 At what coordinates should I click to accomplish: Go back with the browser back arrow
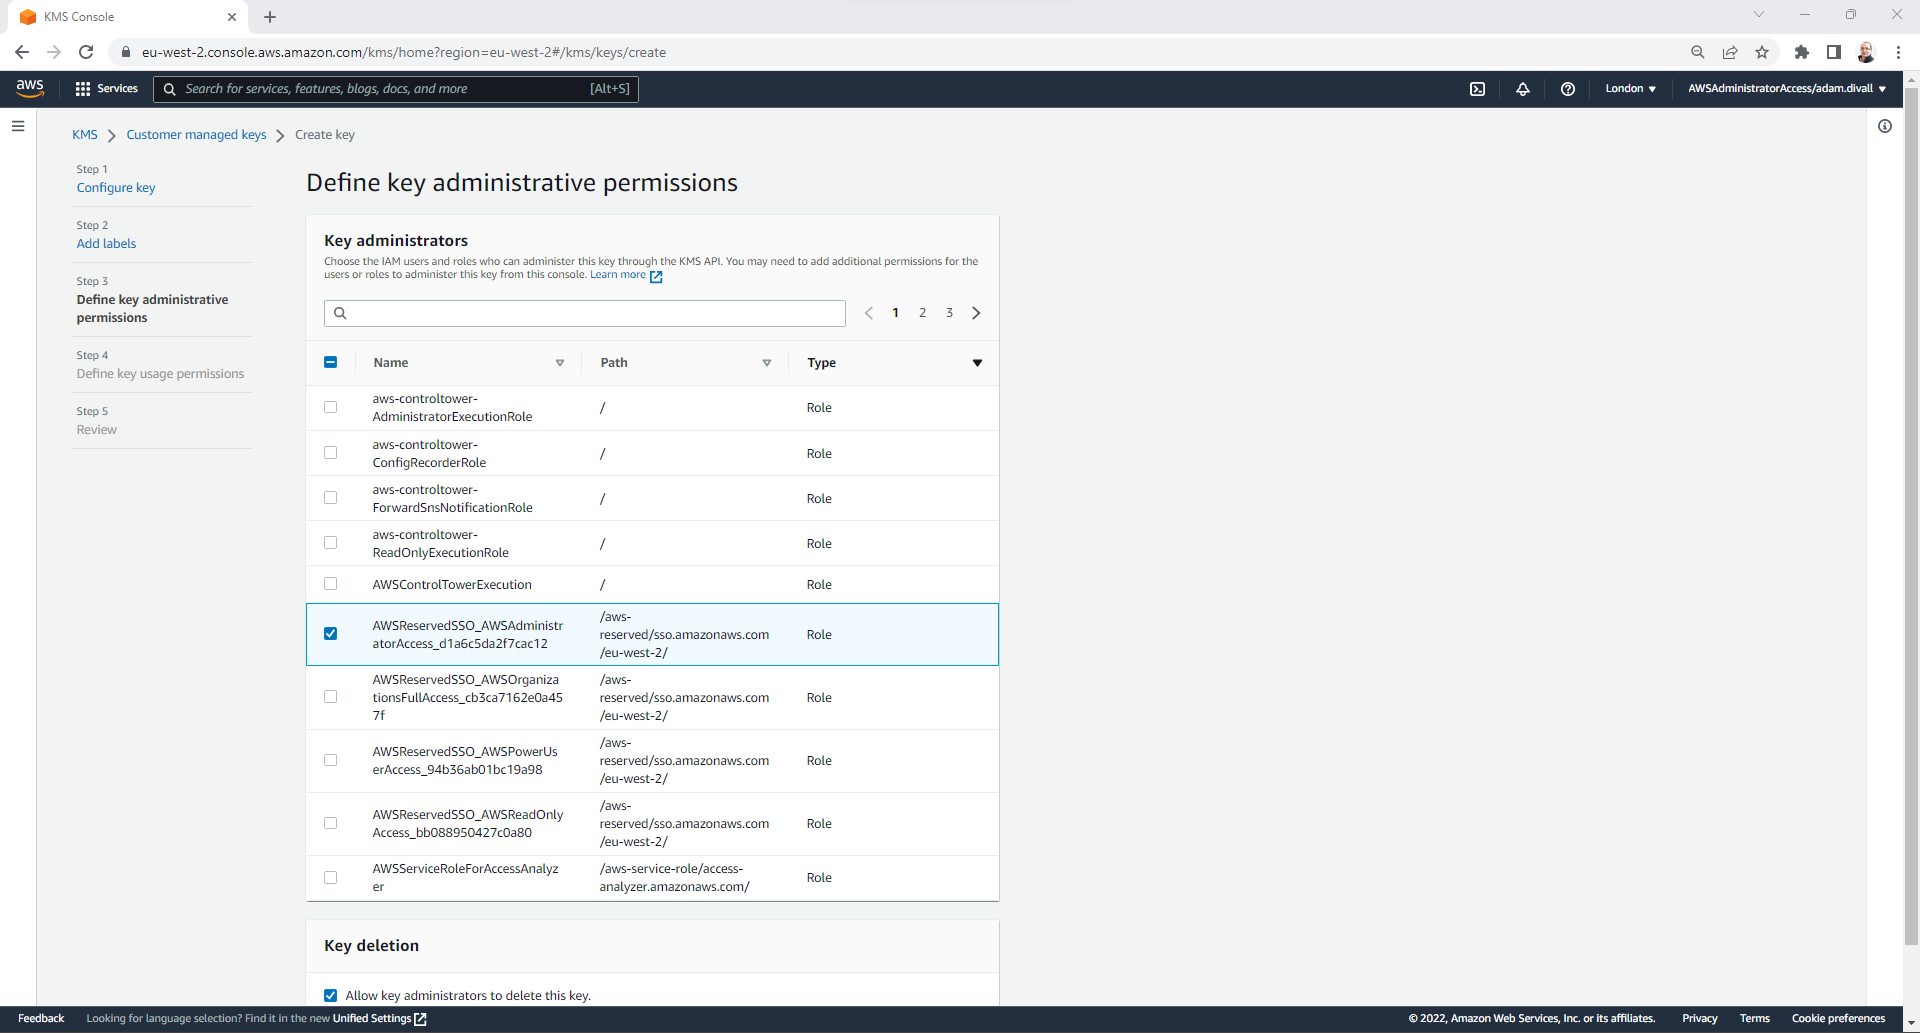pos(22,52)
